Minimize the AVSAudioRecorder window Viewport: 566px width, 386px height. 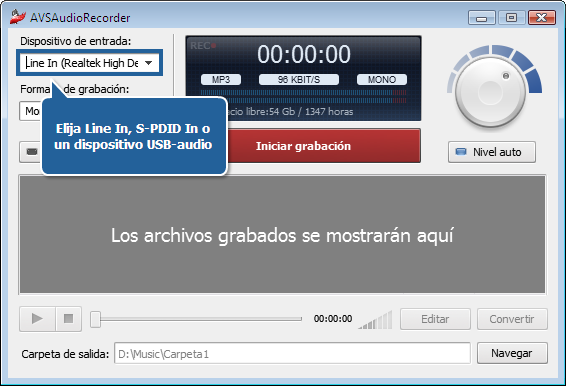coord(482,18)
